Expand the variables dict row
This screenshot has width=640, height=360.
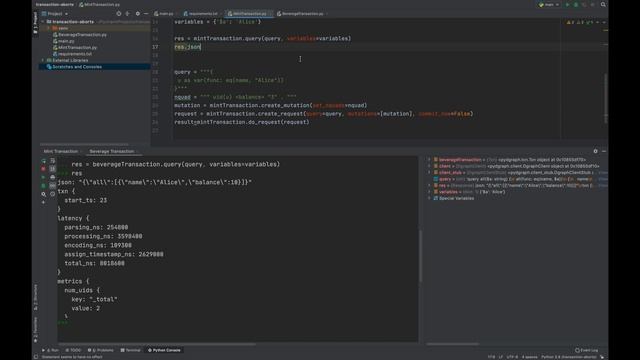pyautogui.click(x=429, y=192)
